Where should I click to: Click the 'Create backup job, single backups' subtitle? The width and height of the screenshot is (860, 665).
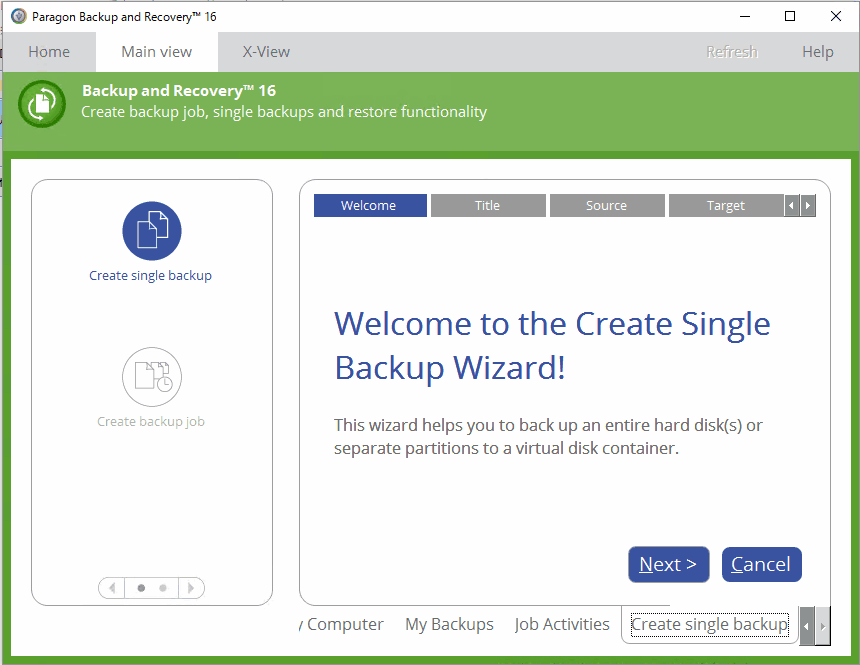point(284,112)
